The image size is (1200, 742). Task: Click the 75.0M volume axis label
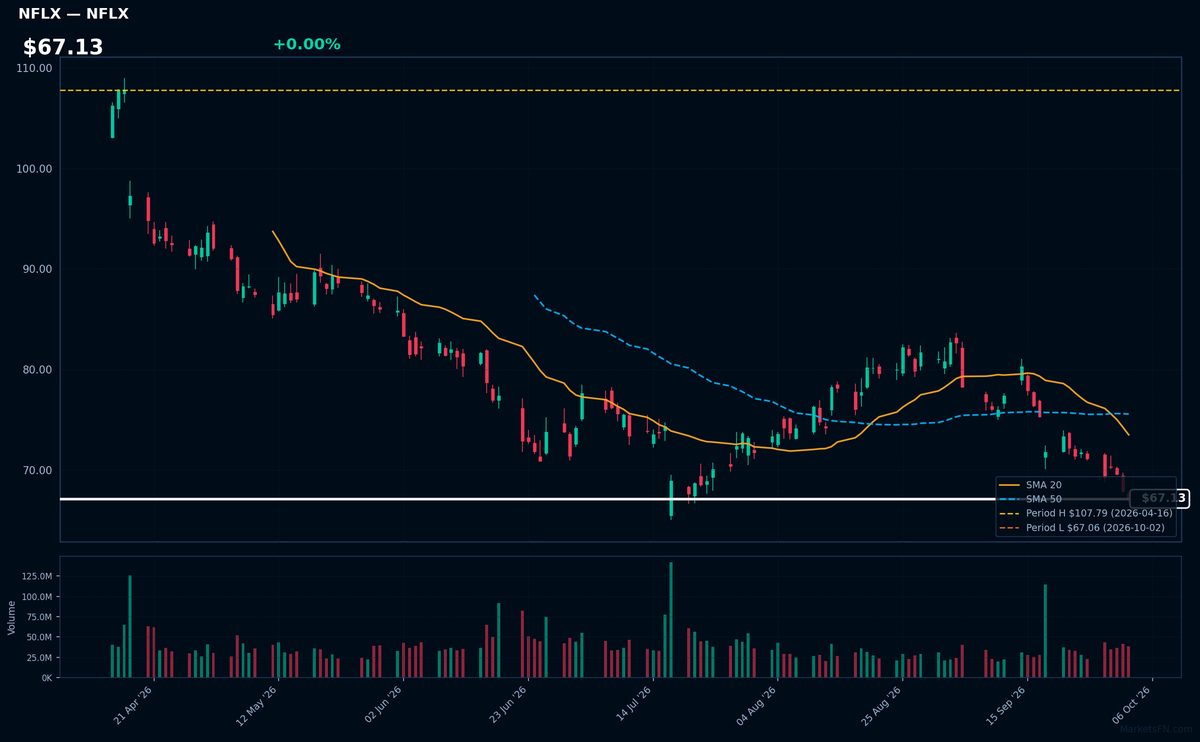41,617
